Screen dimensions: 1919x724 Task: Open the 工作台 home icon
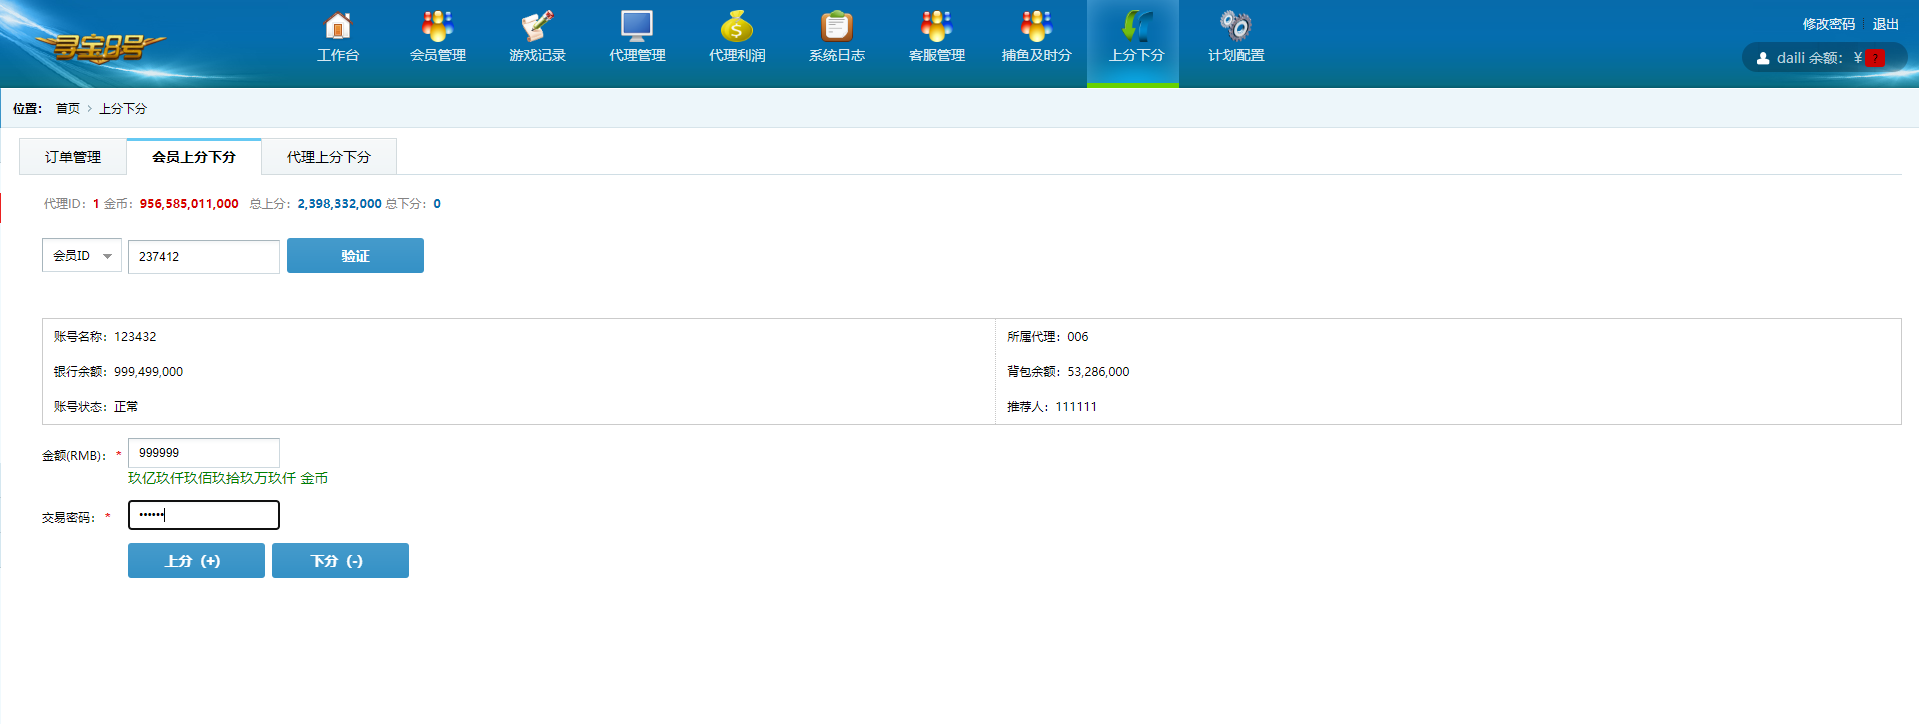(x=338, y=27)
